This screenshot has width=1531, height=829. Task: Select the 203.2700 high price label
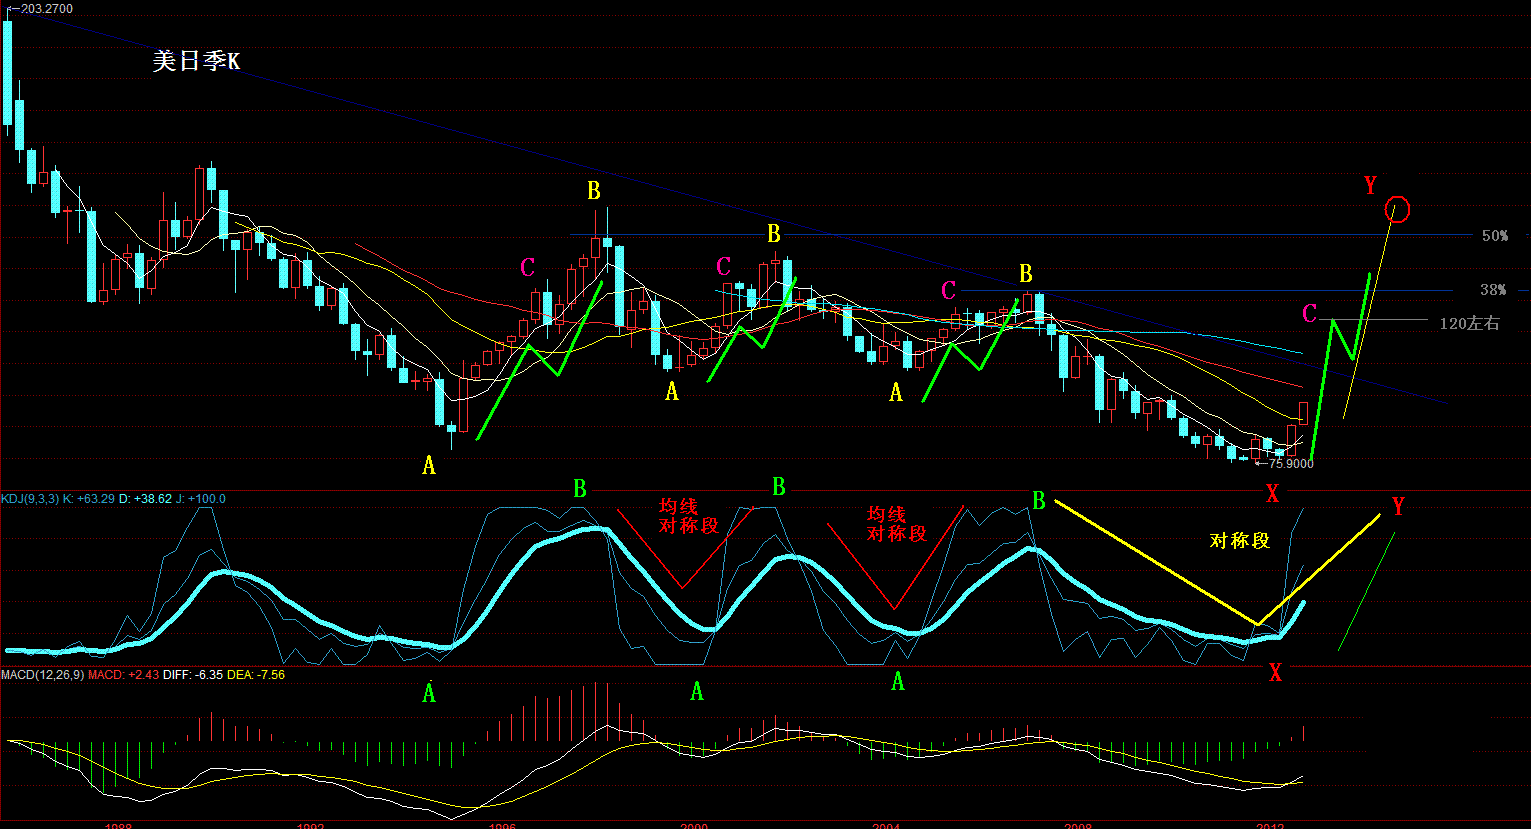45,8
